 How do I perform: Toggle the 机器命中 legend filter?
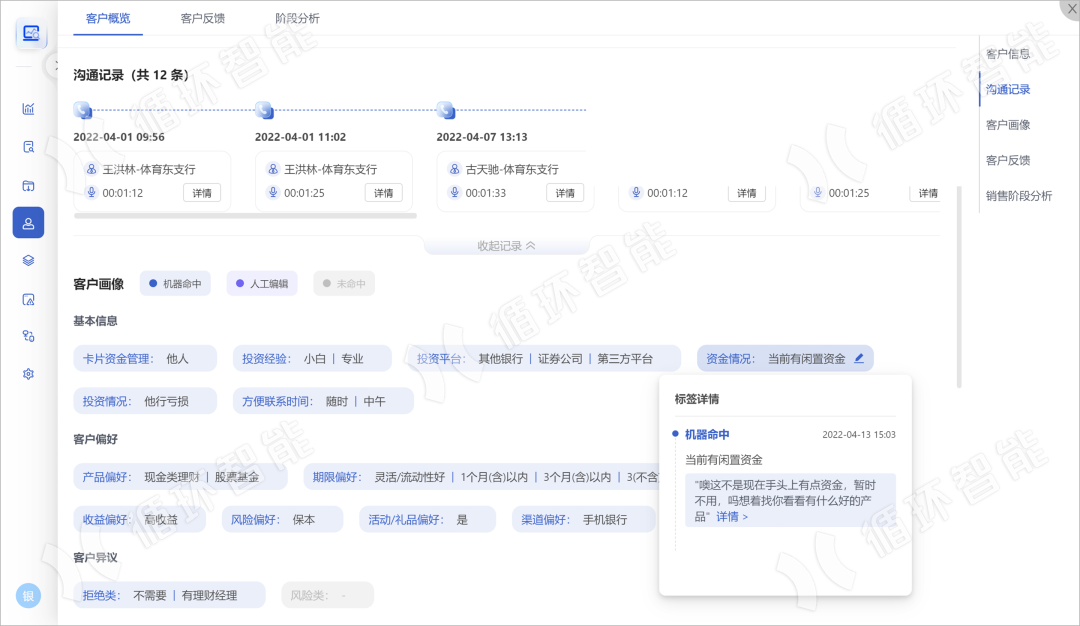click(175, 284)
